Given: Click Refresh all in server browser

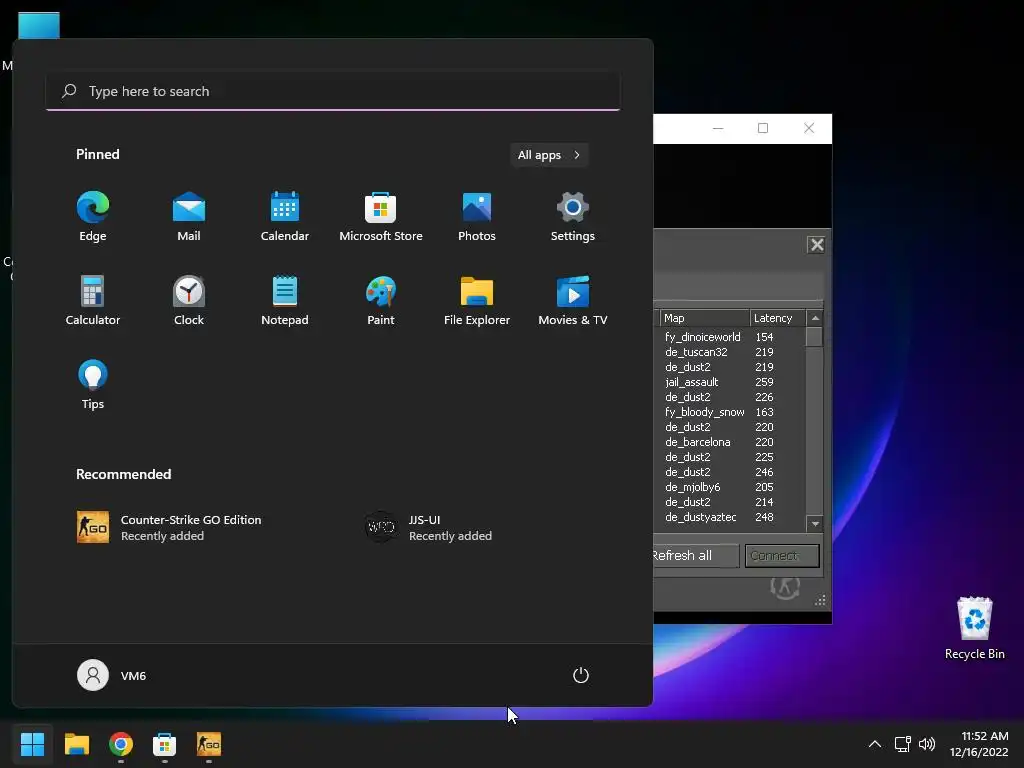Looking at the screenshot, I should click(x=696, y=556).
